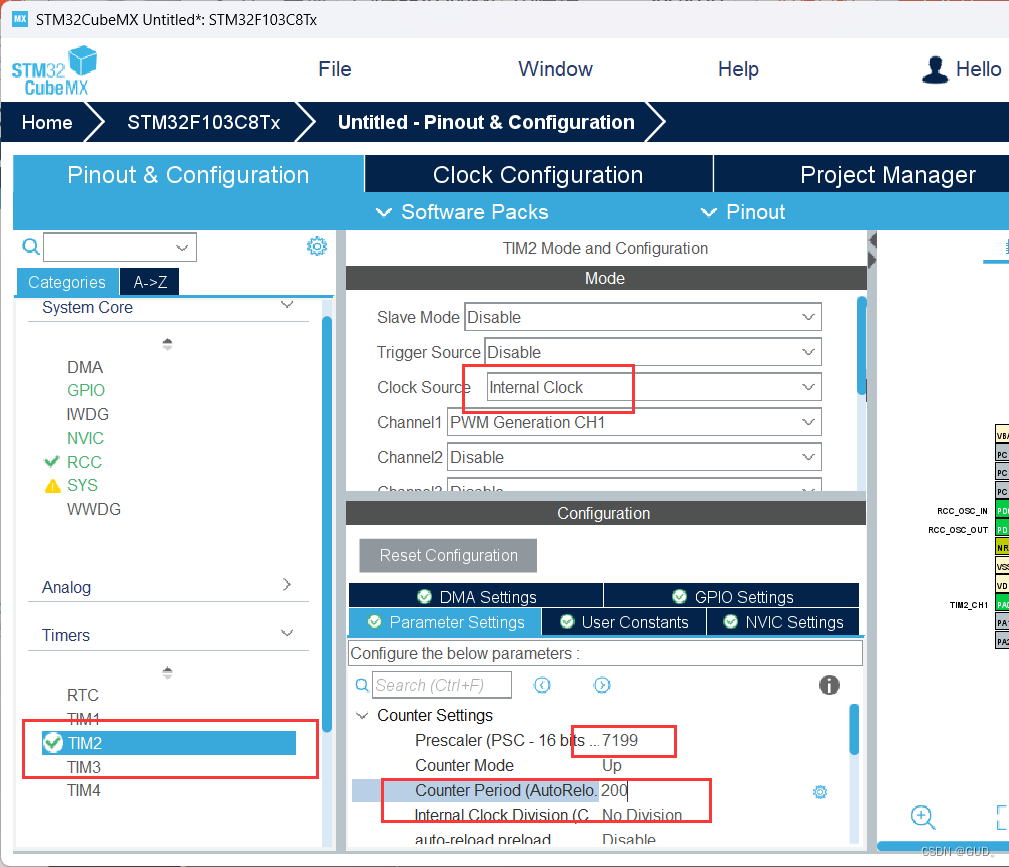Open the Window menu
This screenshot has height=867, width=1009.
tap(555, 69)
